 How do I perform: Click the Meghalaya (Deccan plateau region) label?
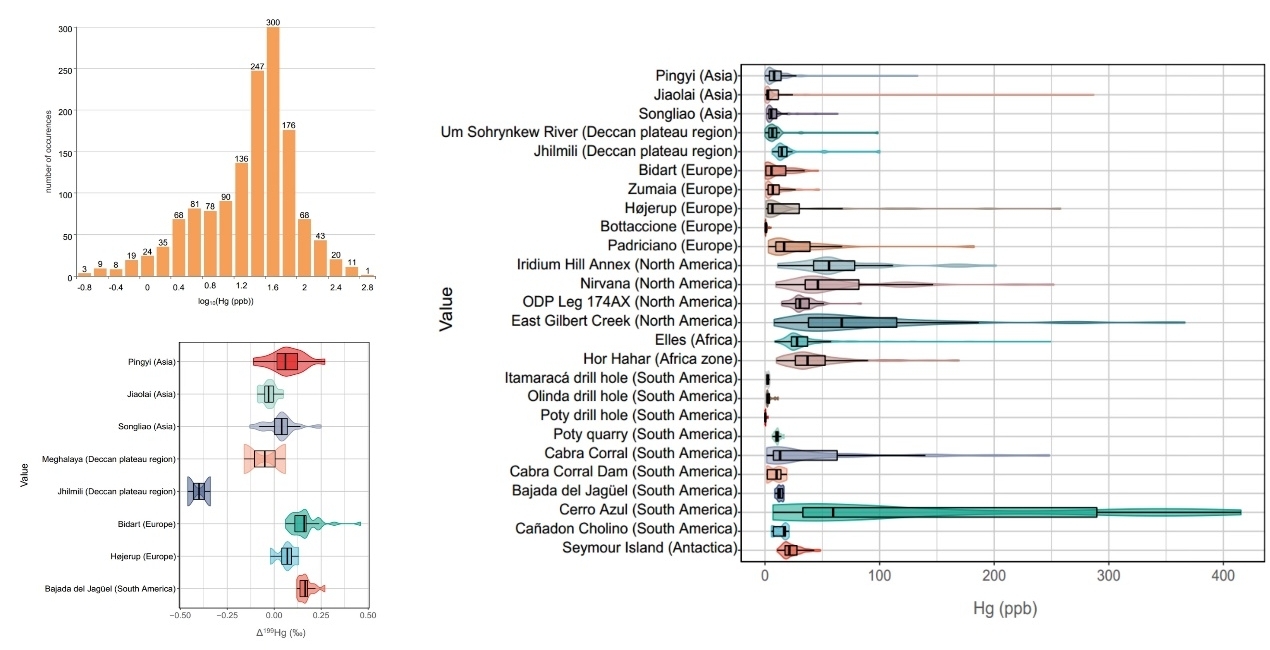click(x=108, y=459)
